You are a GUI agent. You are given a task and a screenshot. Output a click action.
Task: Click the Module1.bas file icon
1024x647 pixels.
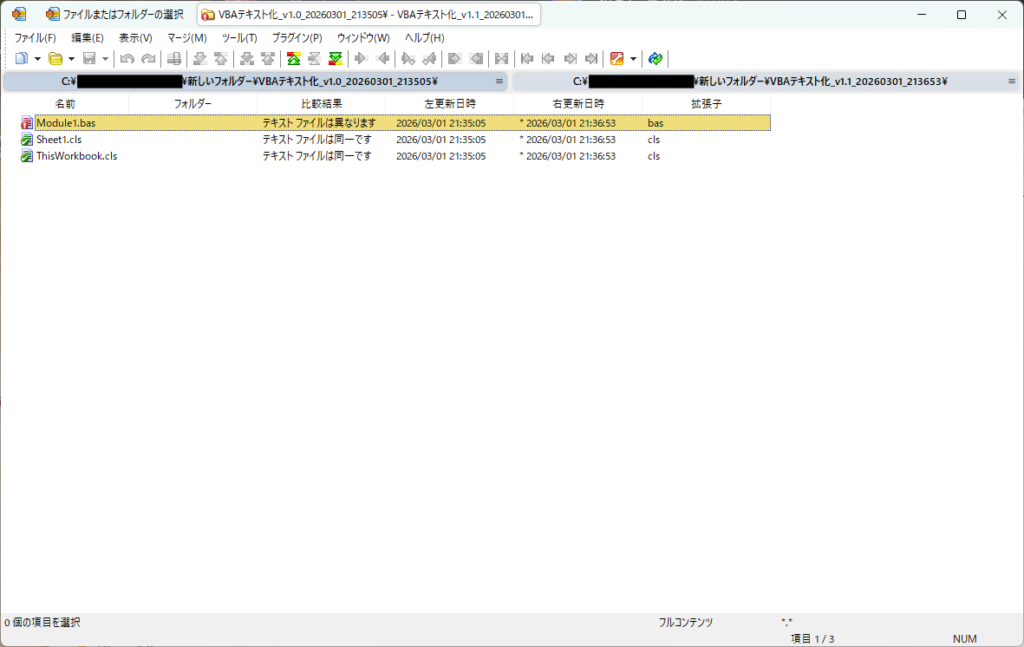click(27, 123)
